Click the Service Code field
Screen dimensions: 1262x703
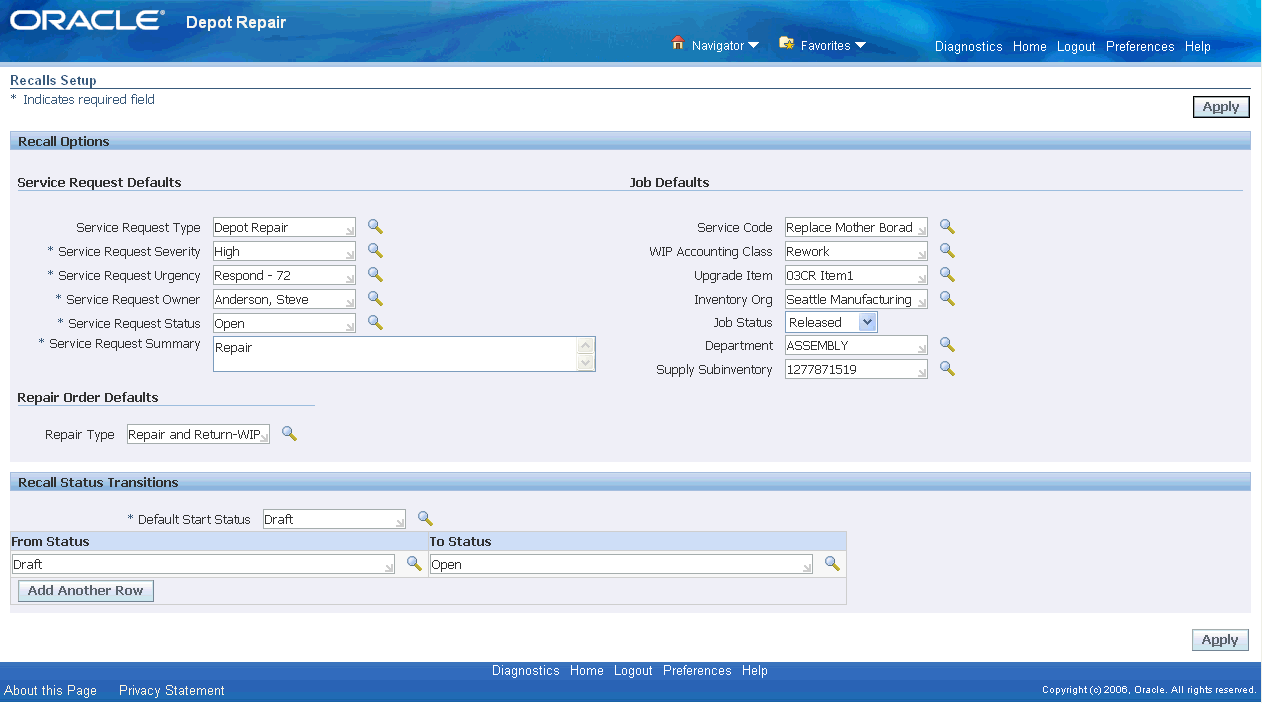[x=856, y=228]
